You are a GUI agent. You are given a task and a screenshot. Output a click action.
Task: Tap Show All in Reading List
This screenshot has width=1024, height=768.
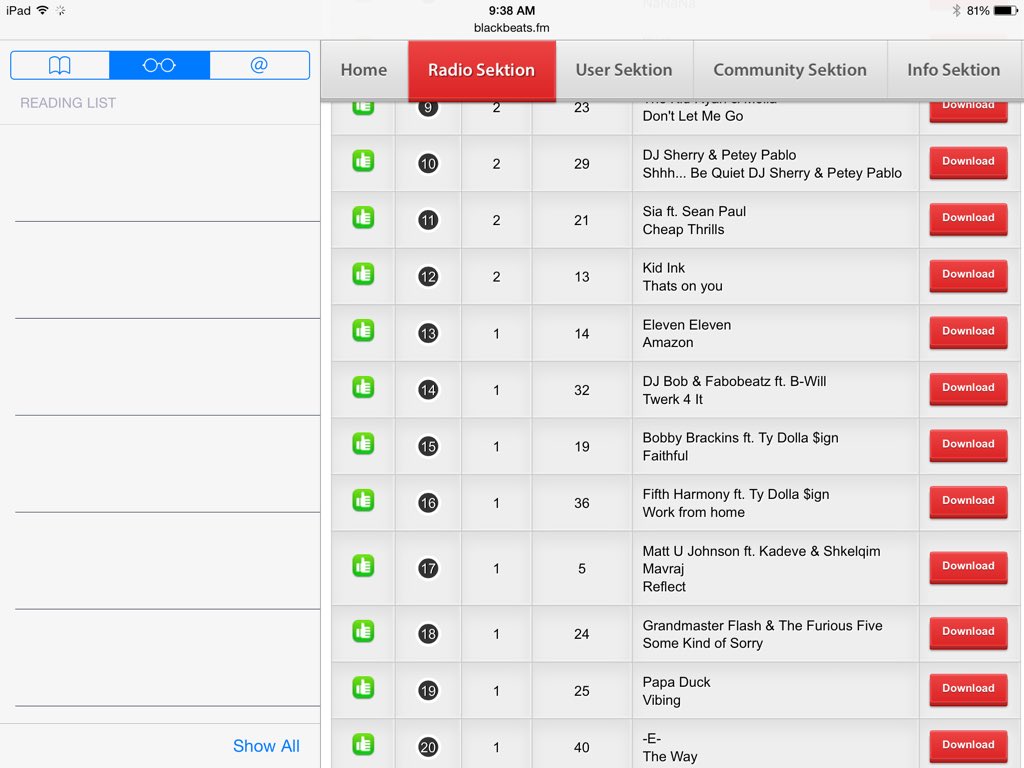coord(266,746)
